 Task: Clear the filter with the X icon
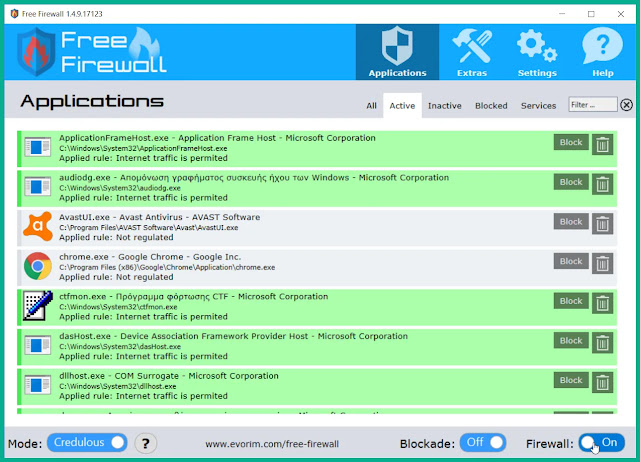tap(626, 105)
